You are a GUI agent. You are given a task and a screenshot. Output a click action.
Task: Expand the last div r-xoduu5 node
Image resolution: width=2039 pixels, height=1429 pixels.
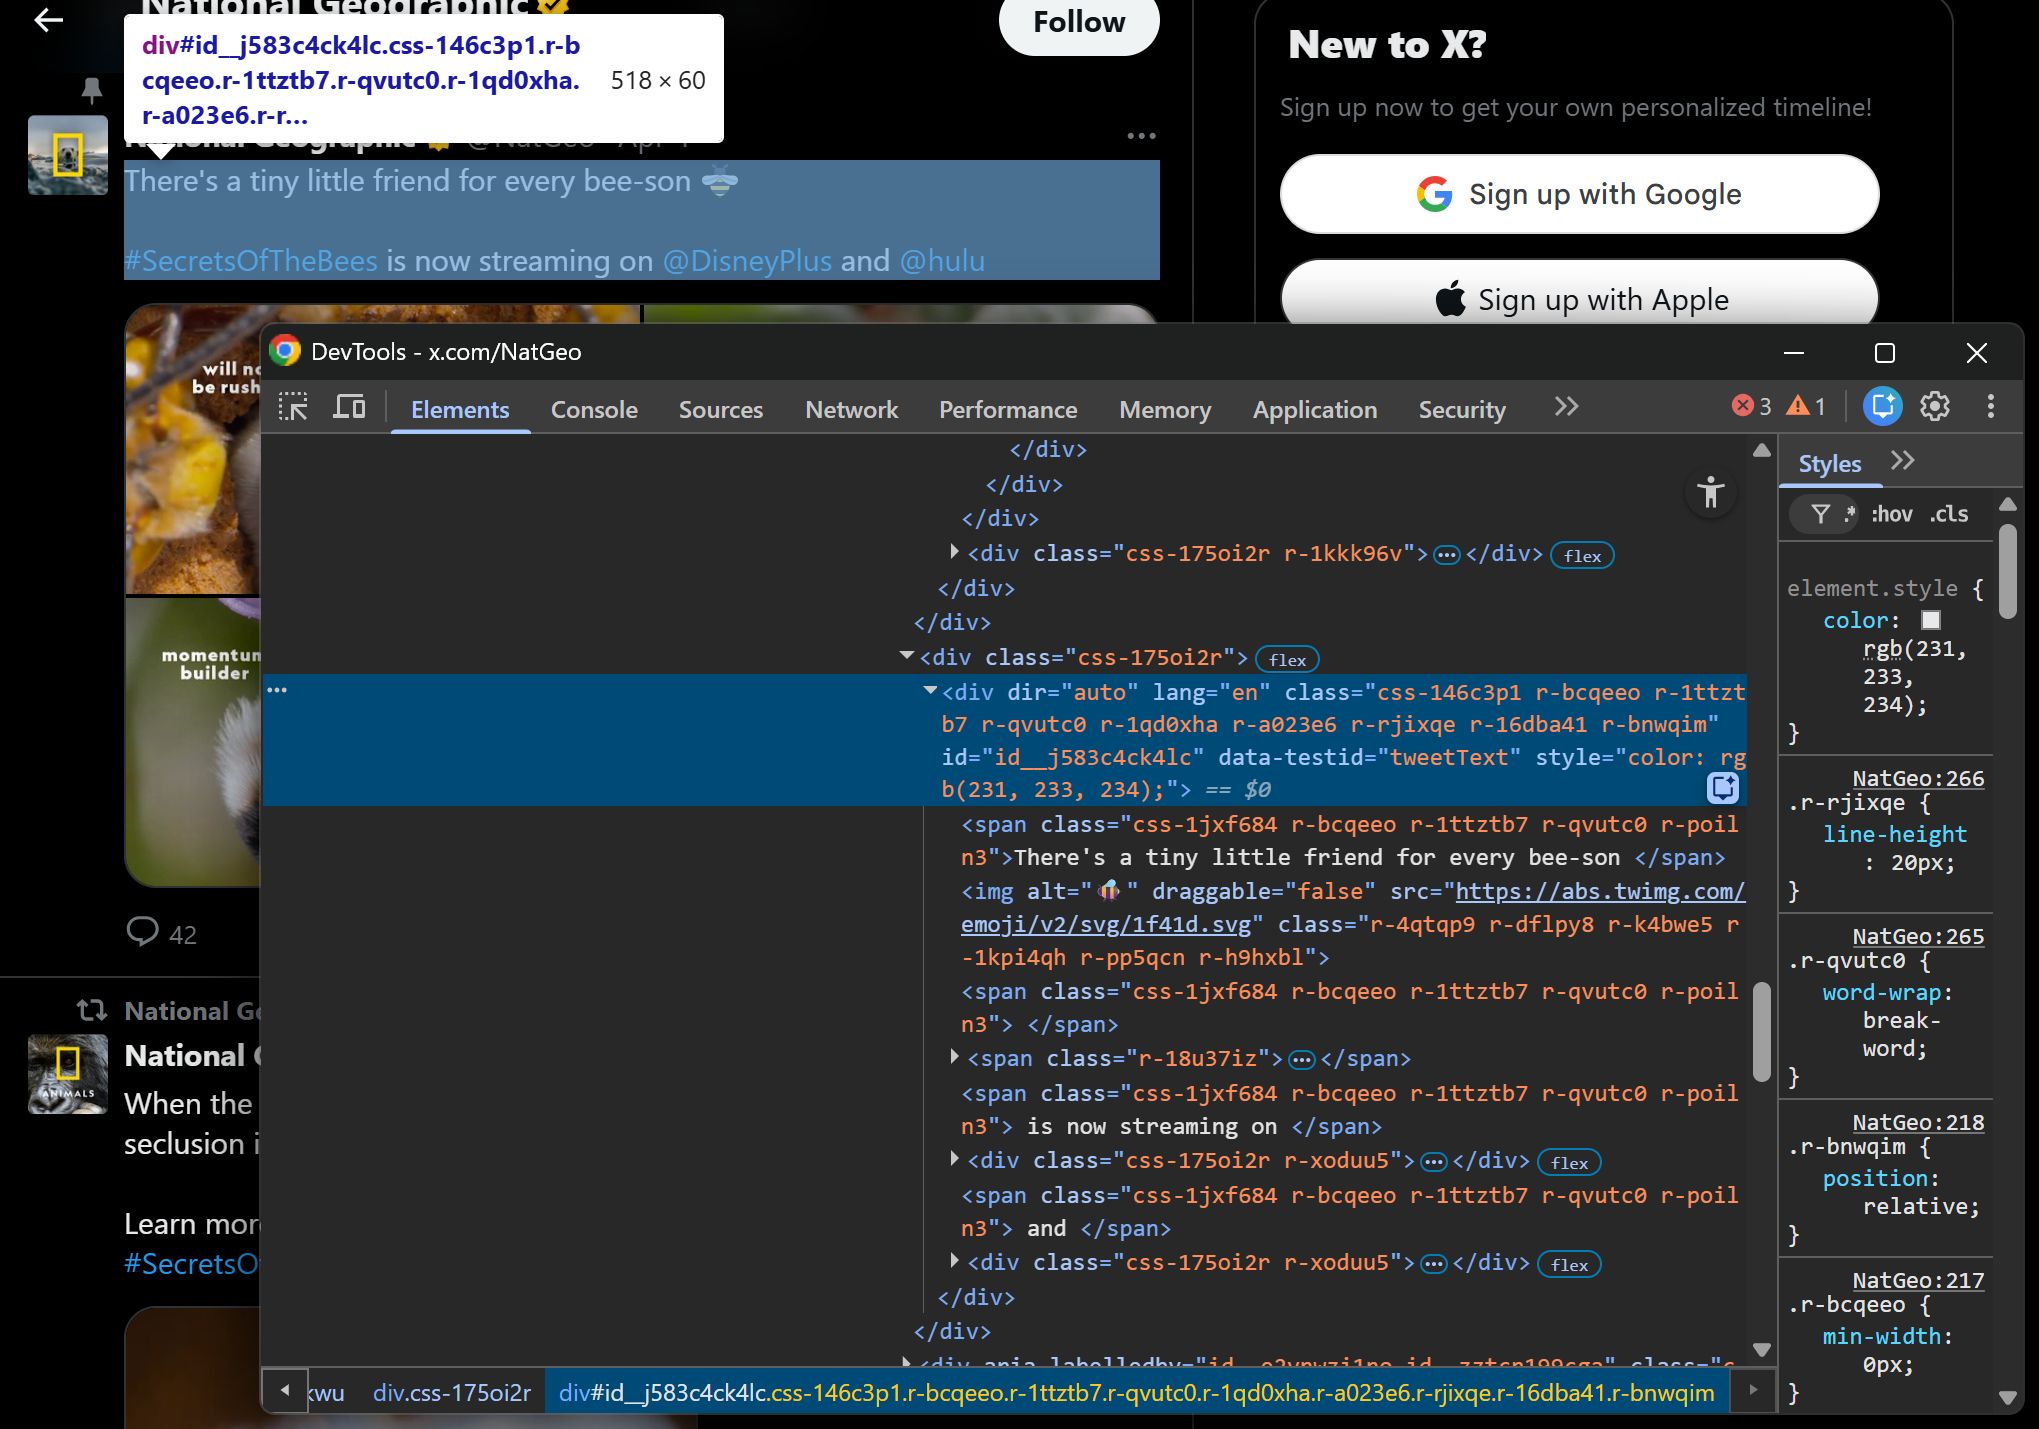(x=955, y=1261)
